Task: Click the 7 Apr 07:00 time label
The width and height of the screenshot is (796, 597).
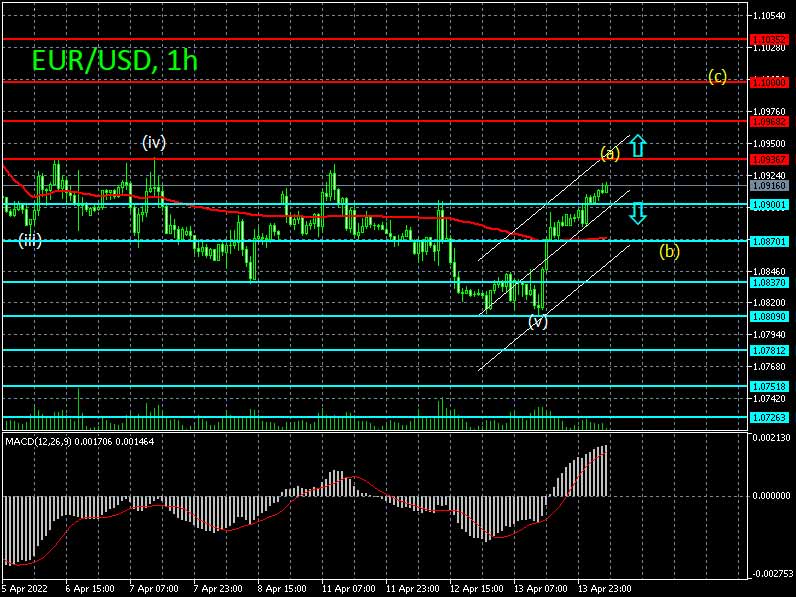Action: pyautogui.click(x=154, y=588)
